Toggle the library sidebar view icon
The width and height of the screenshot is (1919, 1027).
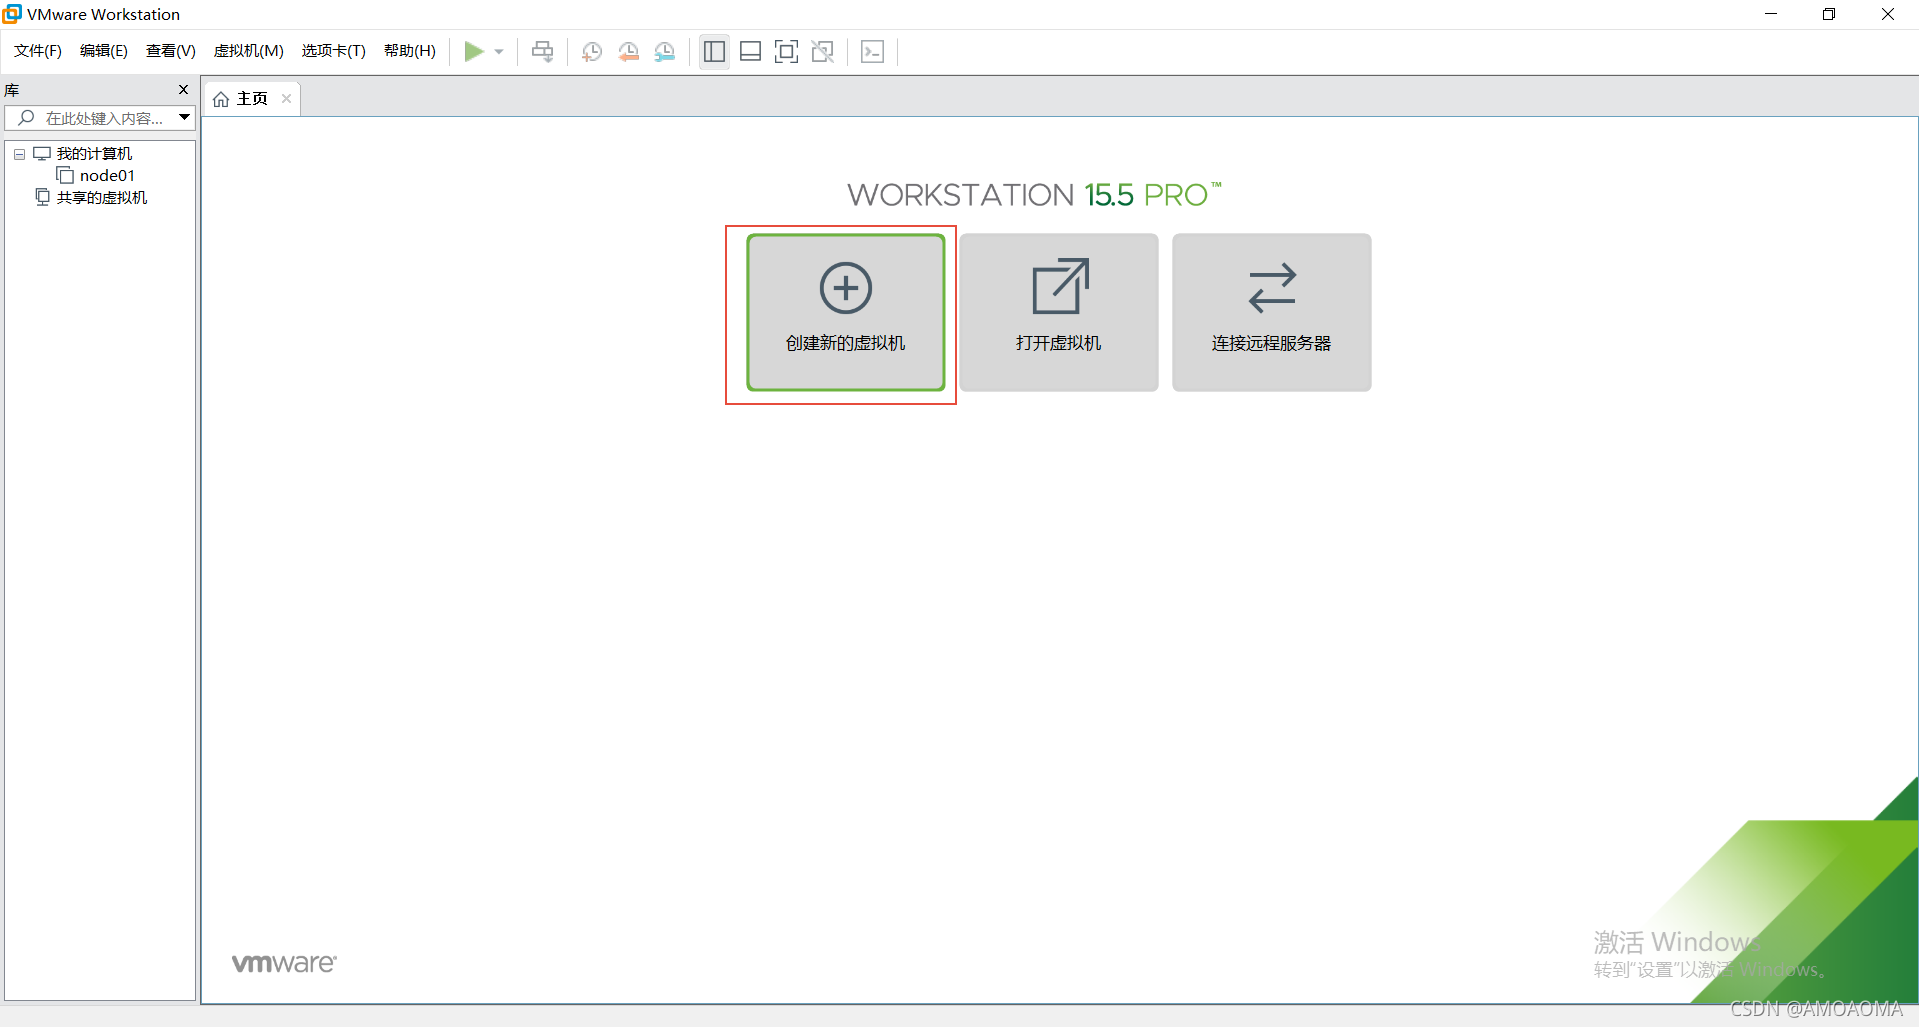pos(714,52)
